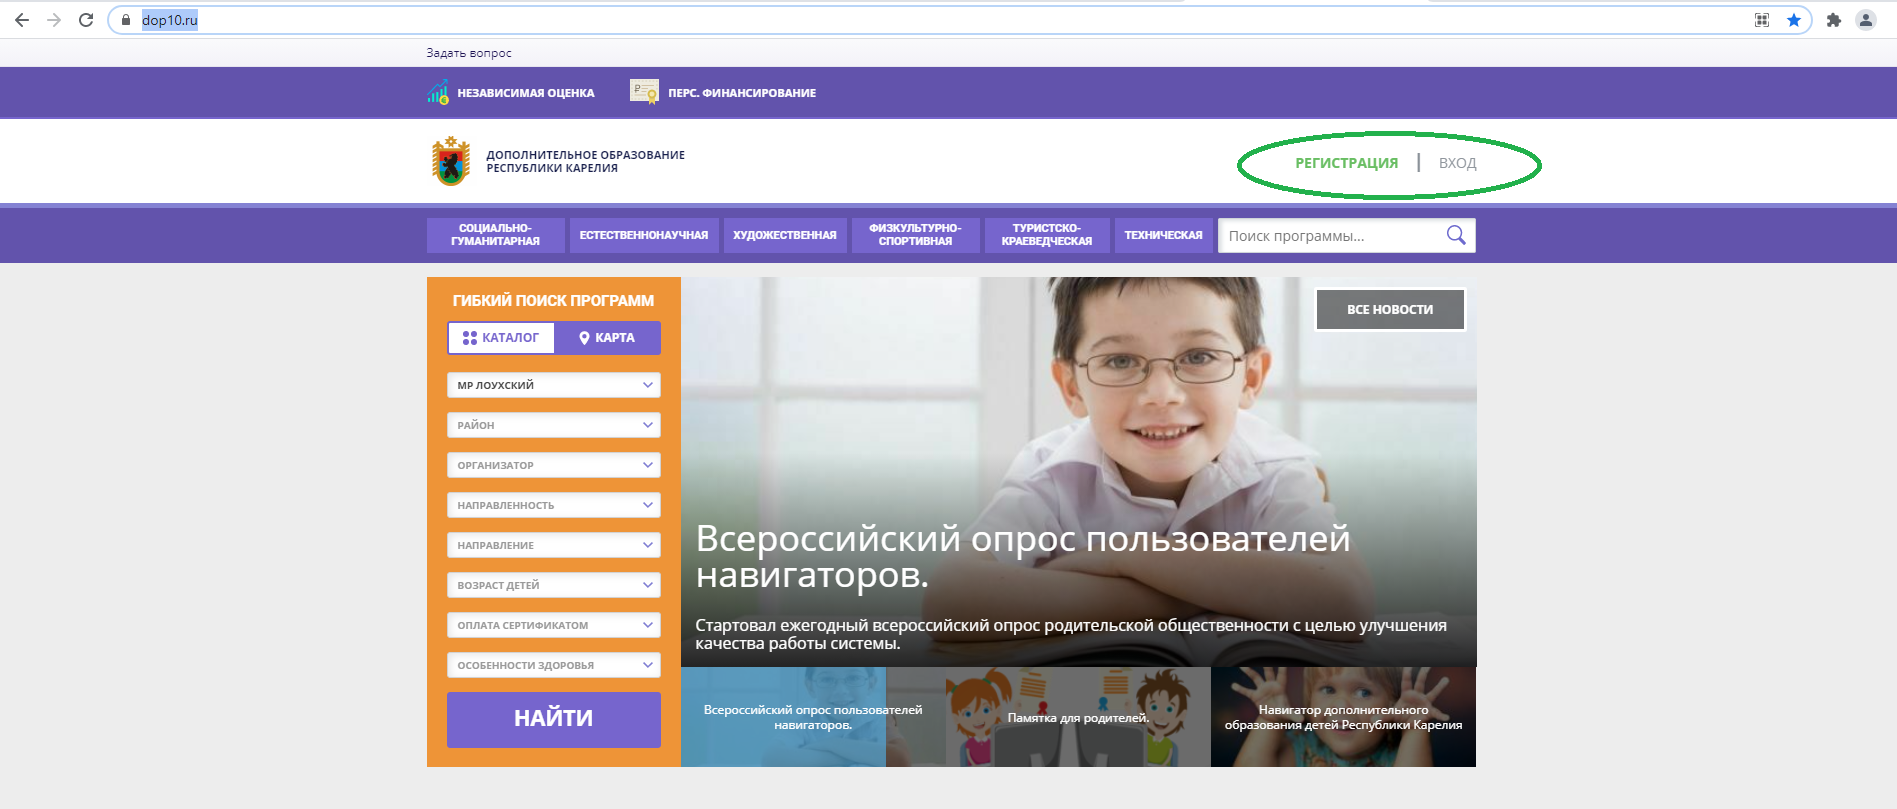
Task: Expand the Особенности здоровья dropdown
Action: tap(554, 665)
